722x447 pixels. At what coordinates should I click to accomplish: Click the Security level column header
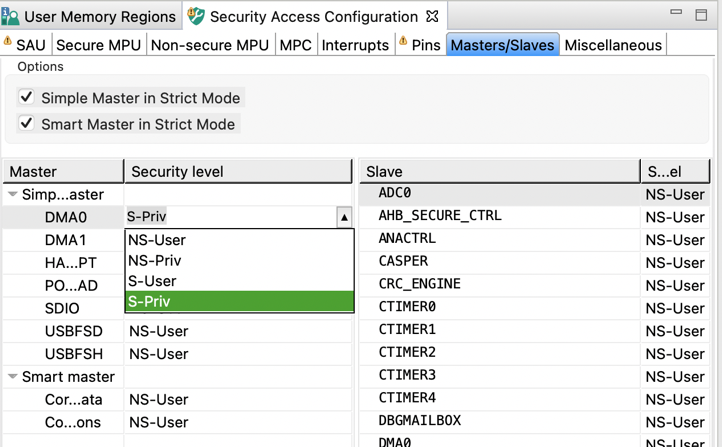click(x=239, y=172)
